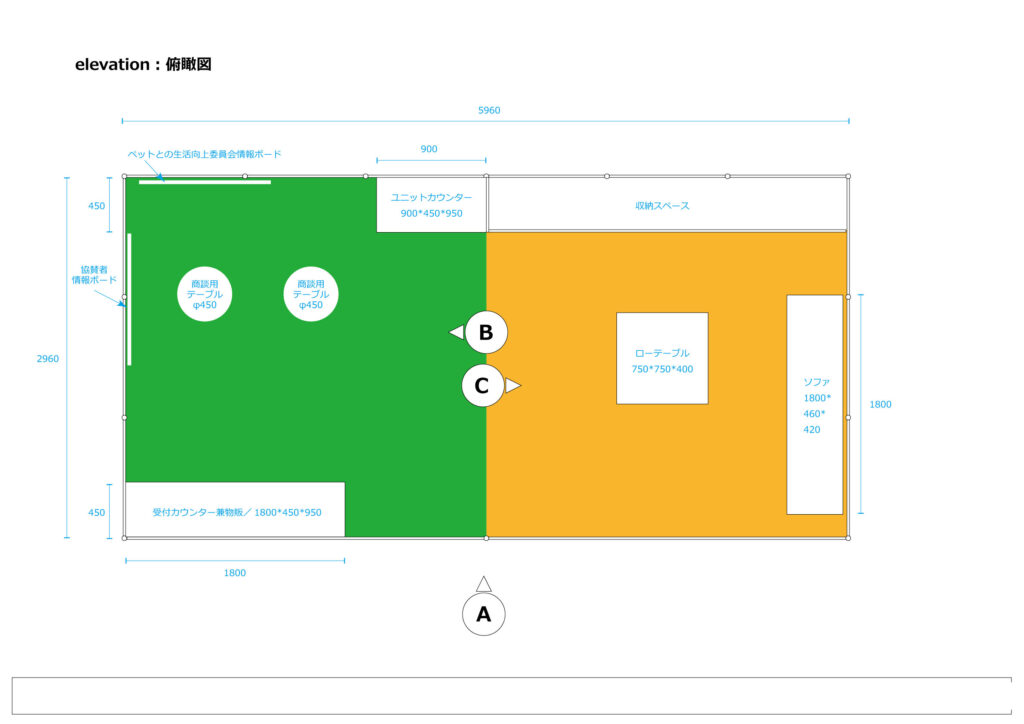Click the ユニットカウンター box
1024x724 pixels.
pyautogui.click(x=431, y=205)
